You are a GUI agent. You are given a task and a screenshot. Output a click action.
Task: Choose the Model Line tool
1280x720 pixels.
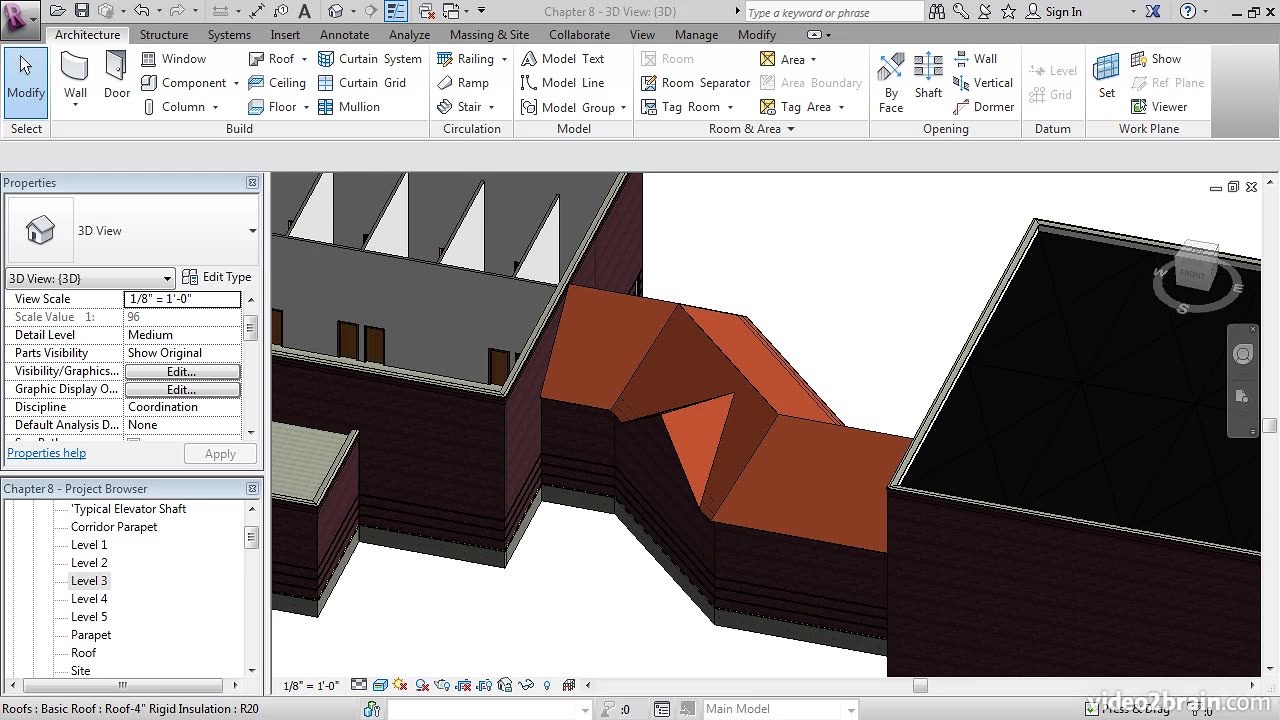pyautogui.click(x=563, y=83)
